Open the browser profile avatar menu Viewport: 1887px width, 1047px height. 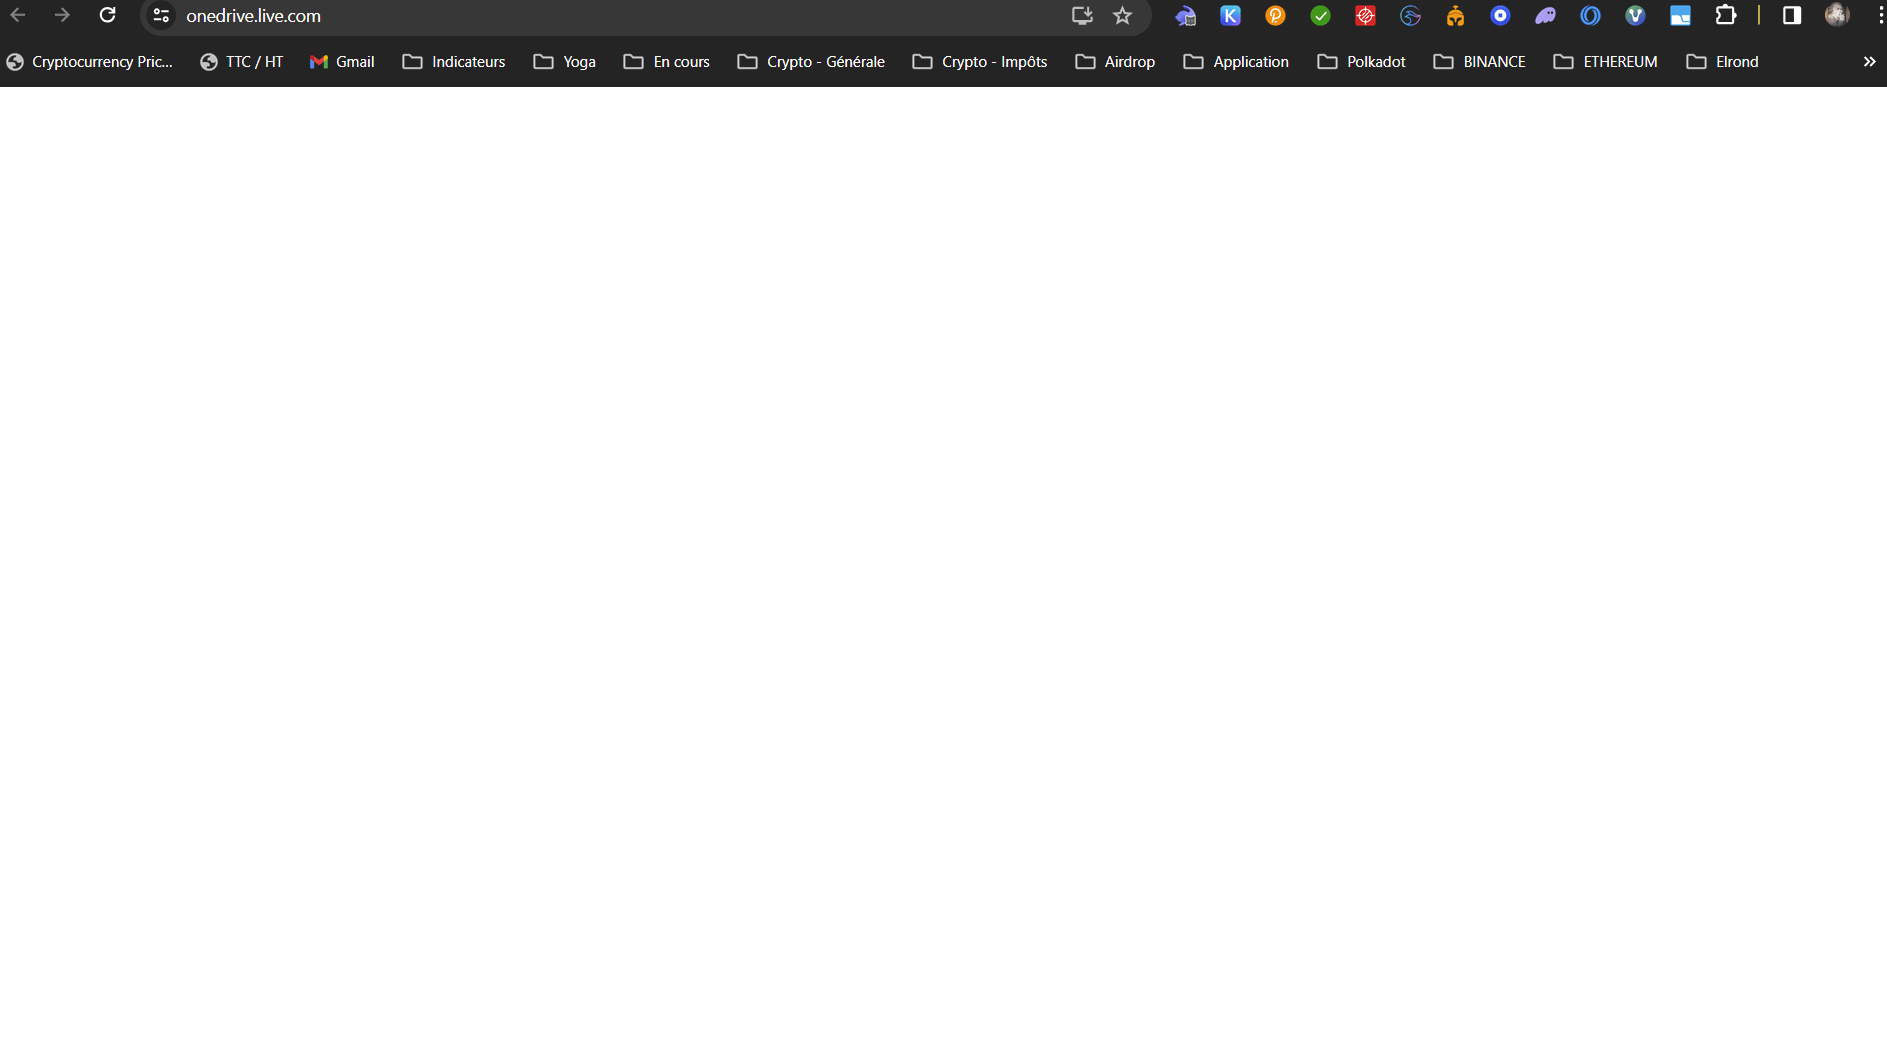[1838, 15]
